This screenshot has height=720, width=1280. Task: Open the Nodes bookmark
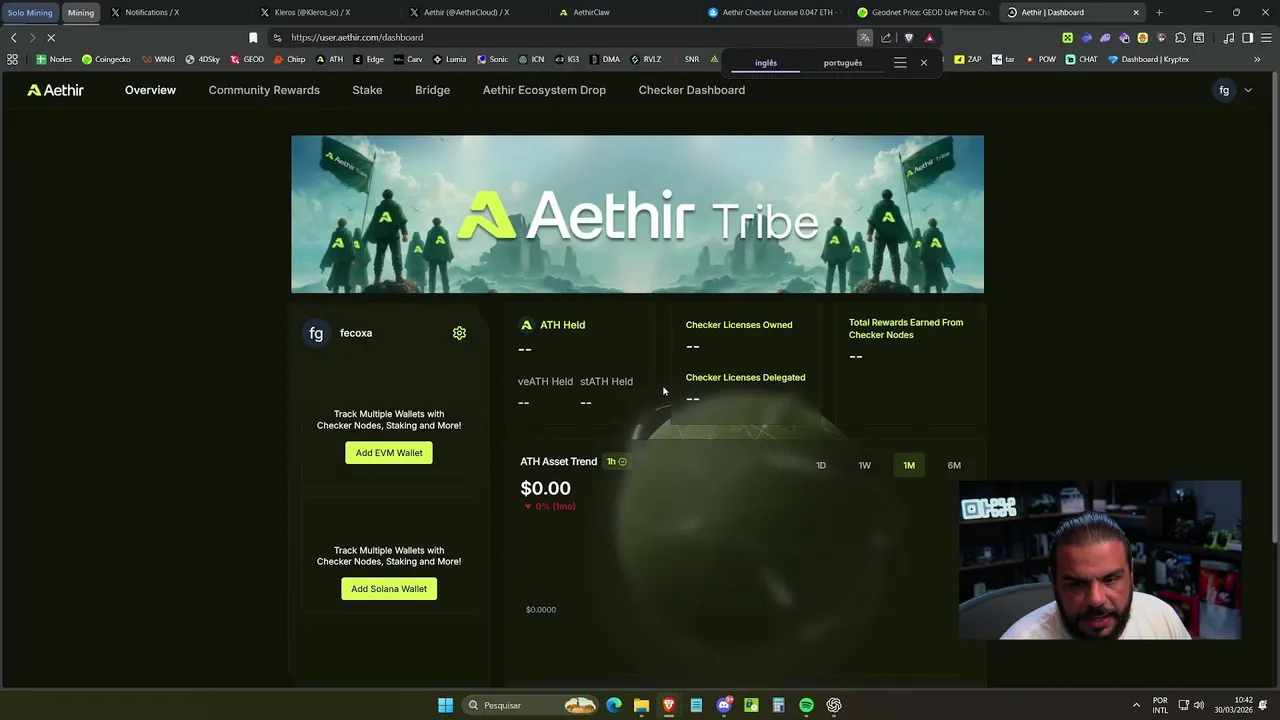[54, 59]
